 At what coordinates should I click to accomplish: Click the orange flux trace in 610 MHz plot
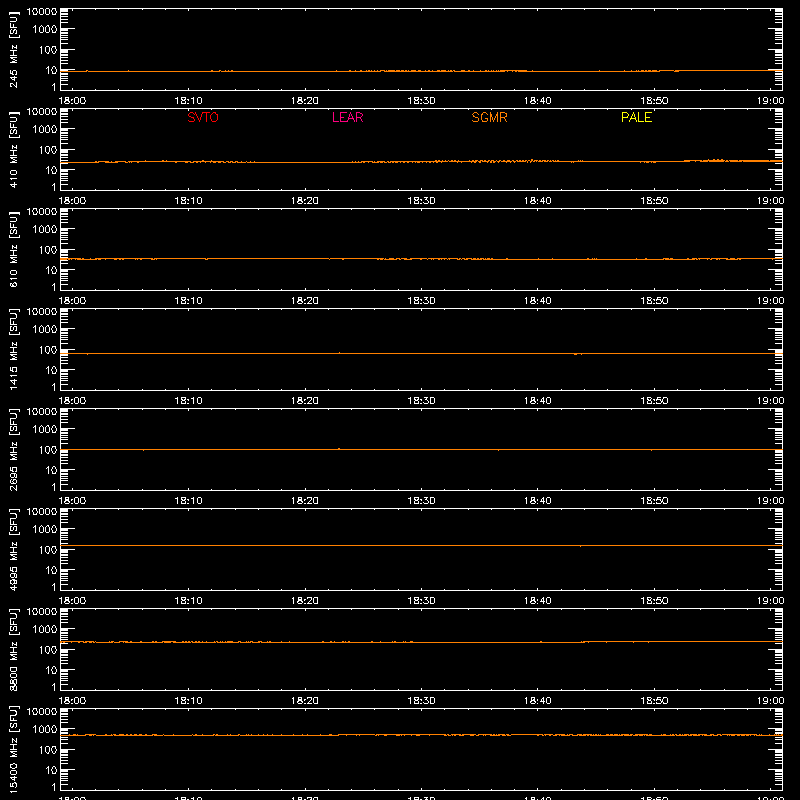pos(421,259)
